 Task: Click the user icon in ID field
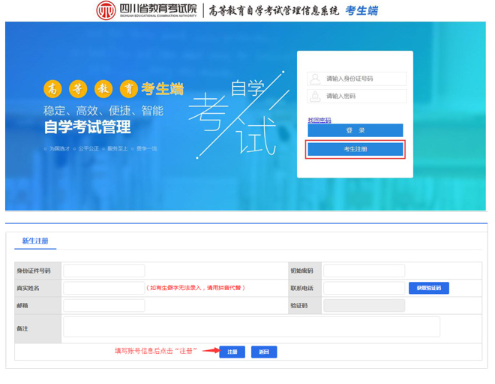(x=315, y=79)
